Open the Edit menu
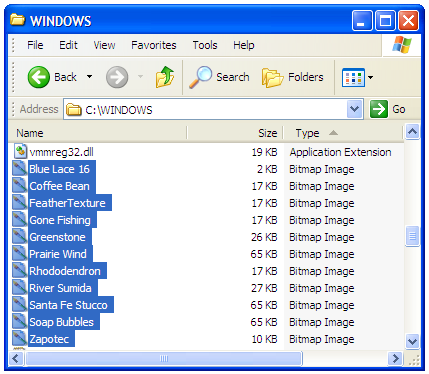 [68, 45]
